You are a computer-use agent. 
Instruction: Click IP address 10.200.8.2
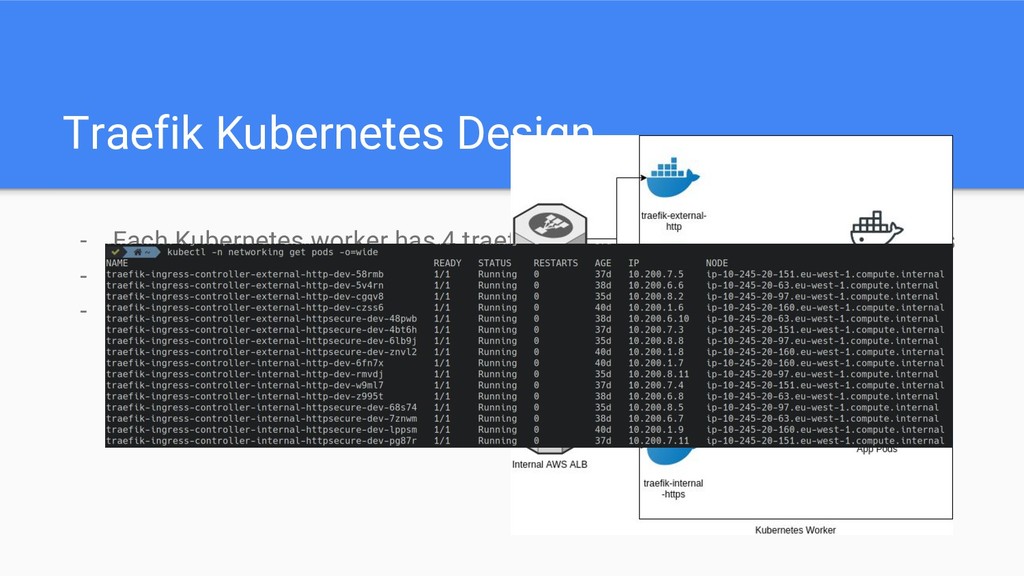coord(656,296)
